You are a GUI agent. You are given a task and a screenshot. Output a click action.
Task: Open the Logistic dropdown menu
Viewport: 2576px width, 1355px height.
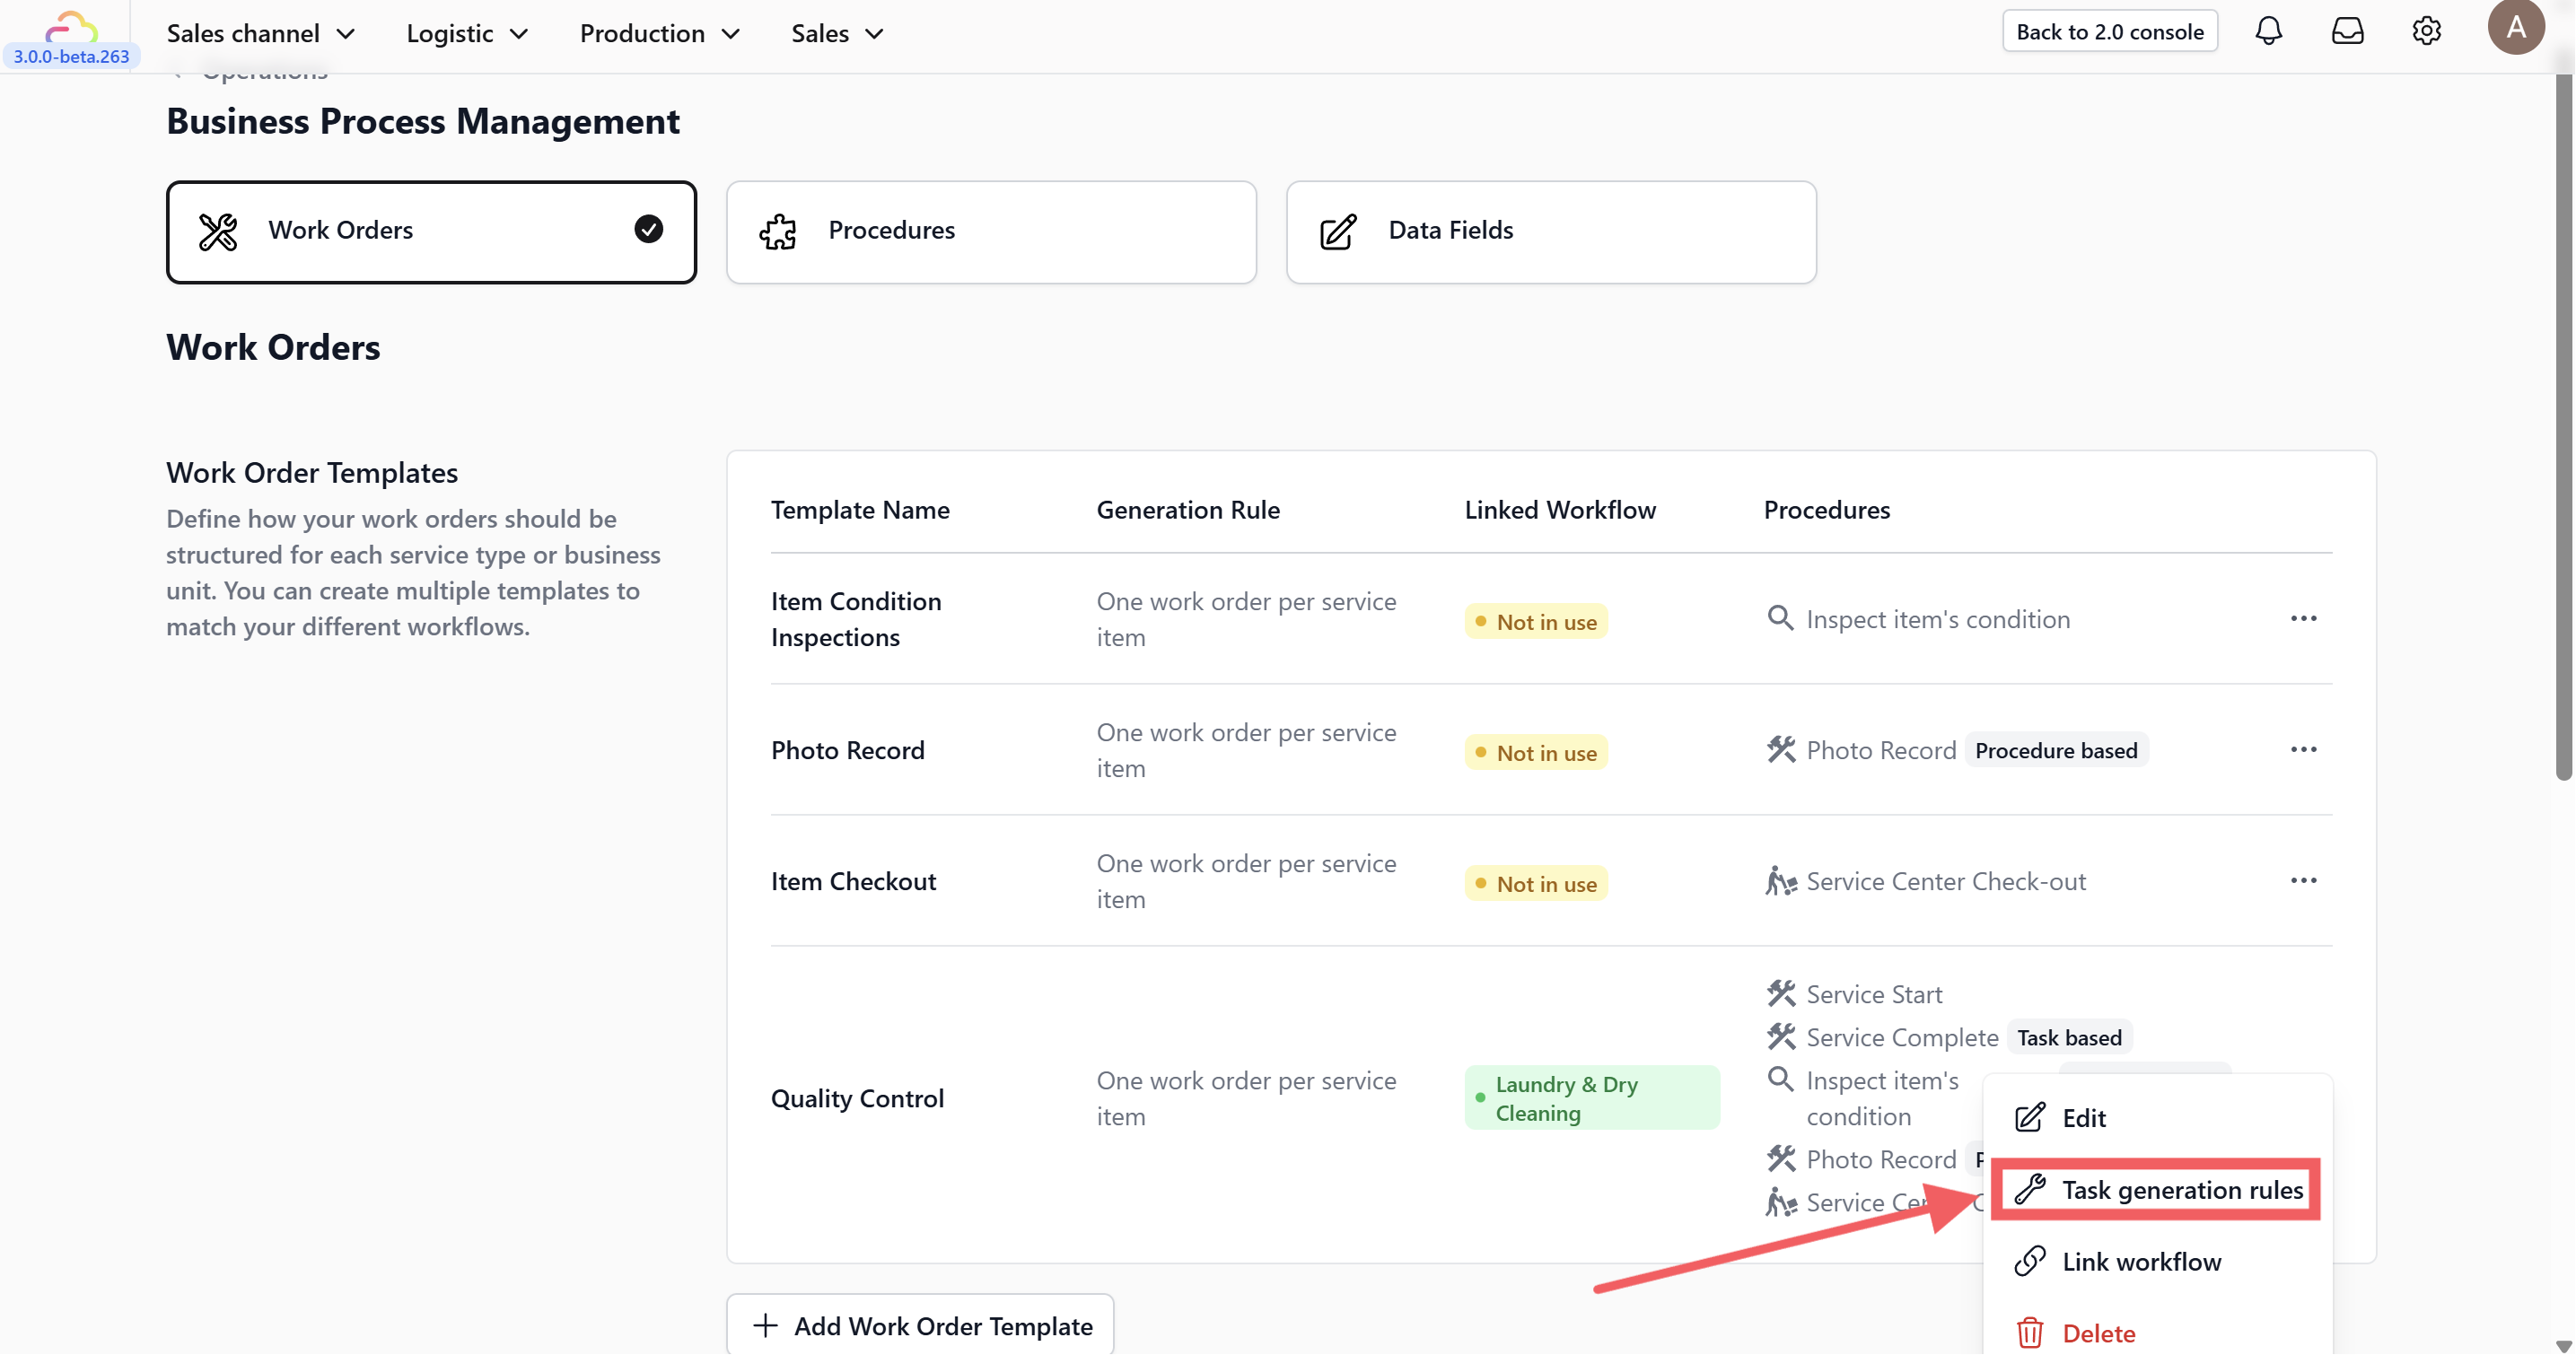tap(467, 33)
